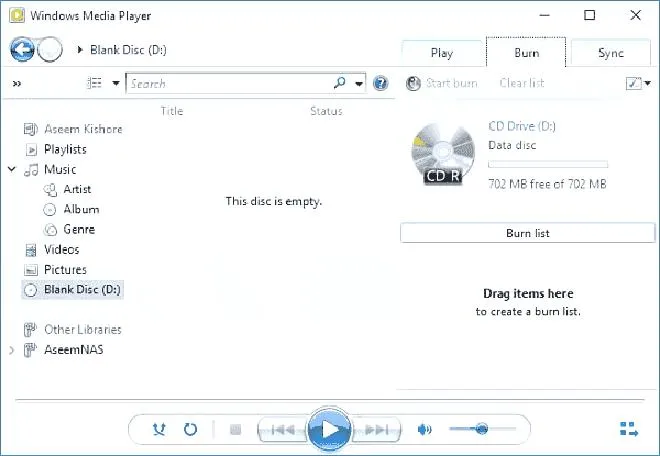The width and height of the screenshot is (660, 456).
Task: Open the View options dropdown arrow
Action: point(116,83)
